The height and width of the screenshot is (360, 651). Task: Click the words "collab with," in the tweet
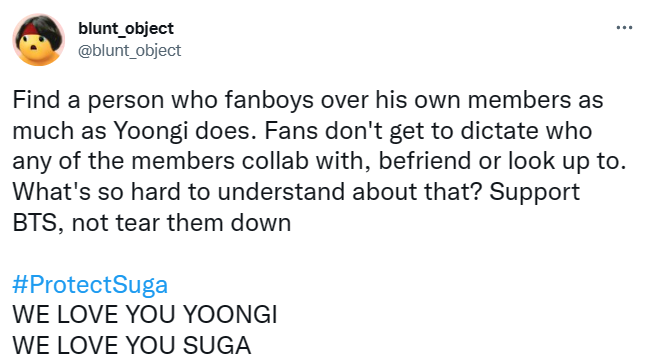point(306,161)
